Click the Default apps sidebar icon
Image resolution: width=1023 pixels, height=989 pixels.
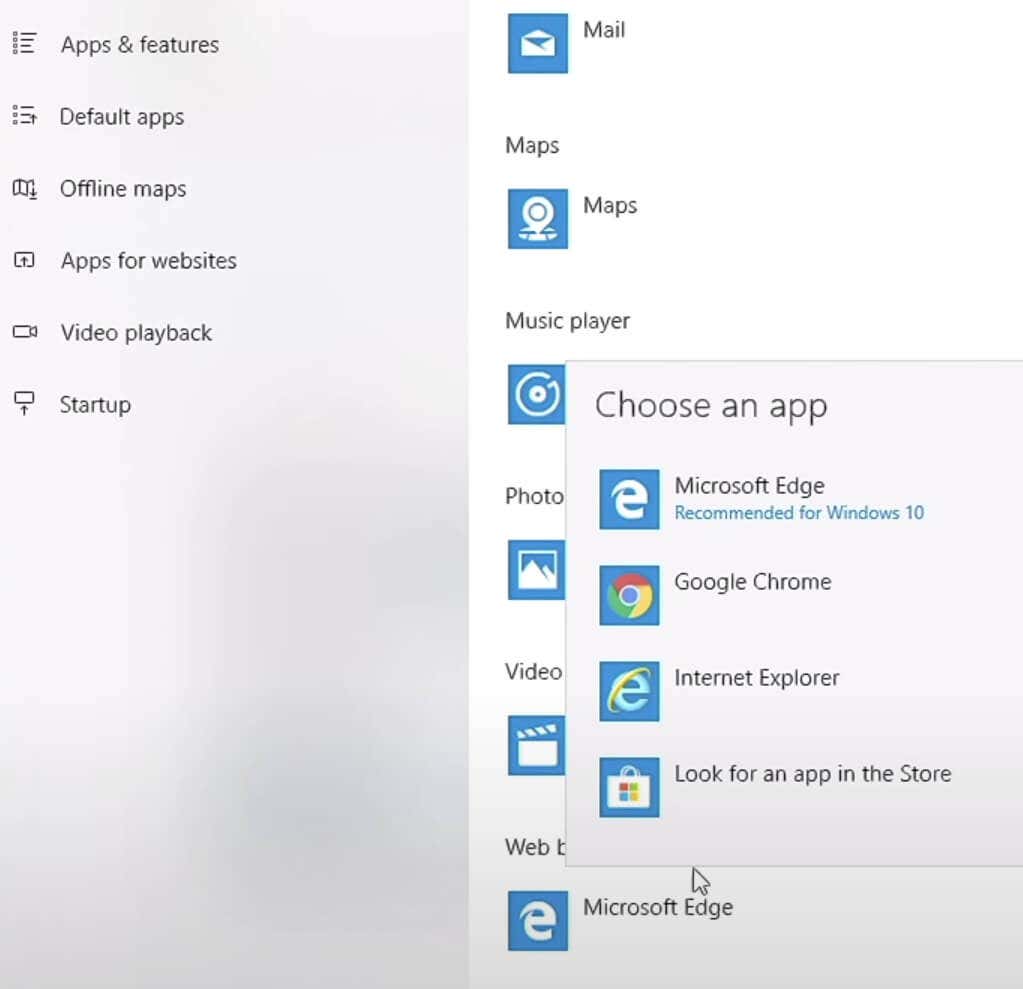tap(24, 115)
